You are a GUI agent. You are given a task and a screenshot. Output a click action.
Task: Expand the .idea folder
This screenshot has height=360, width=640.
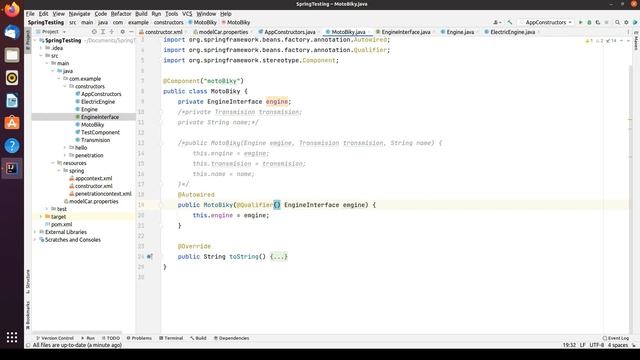pos(41,48)
